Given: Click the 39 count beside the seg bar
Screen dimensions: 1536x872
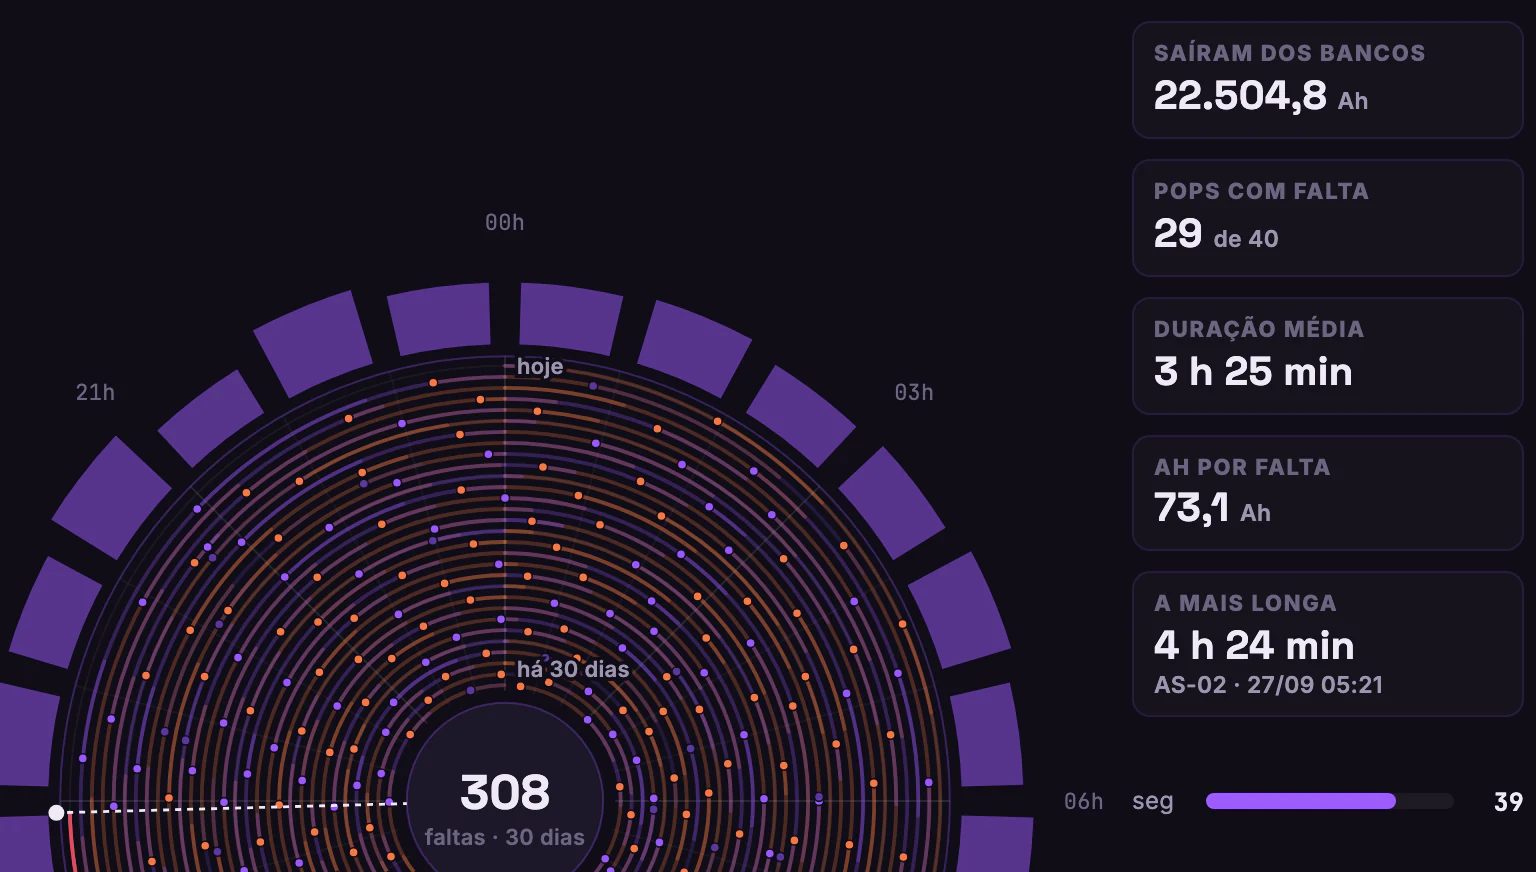Looking at the screenshot, I should pyautogui.click(x=1508, y=802).
